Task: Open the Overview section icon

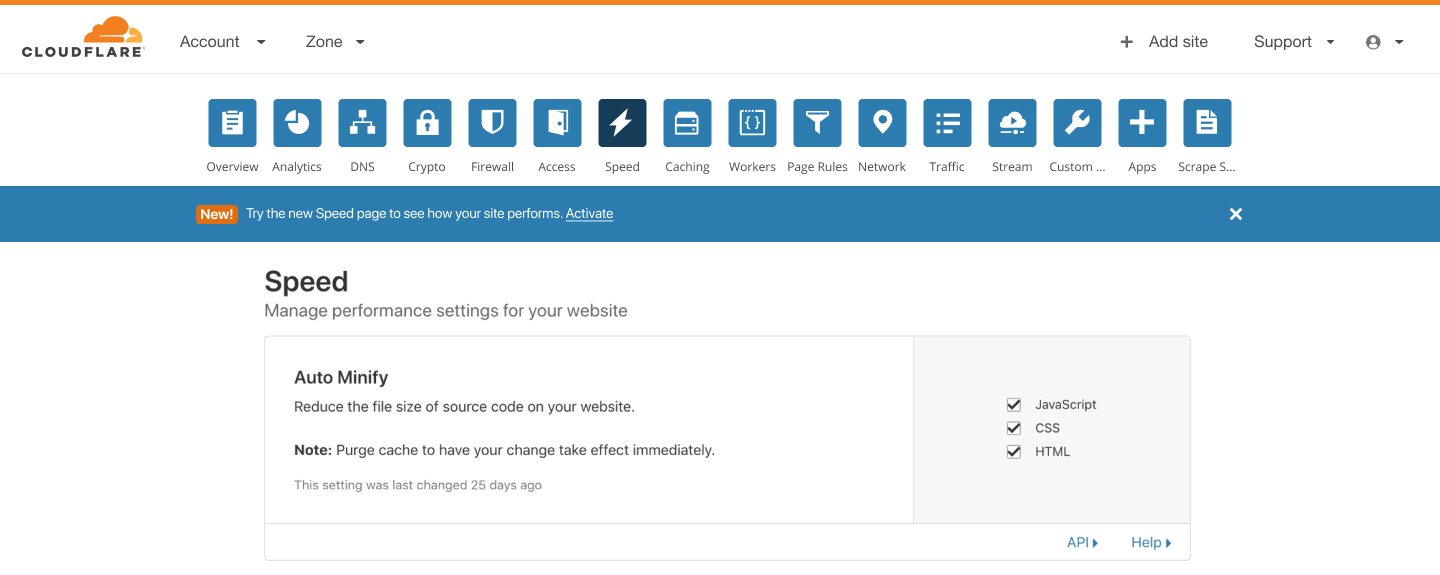Action: click(232, 123)
